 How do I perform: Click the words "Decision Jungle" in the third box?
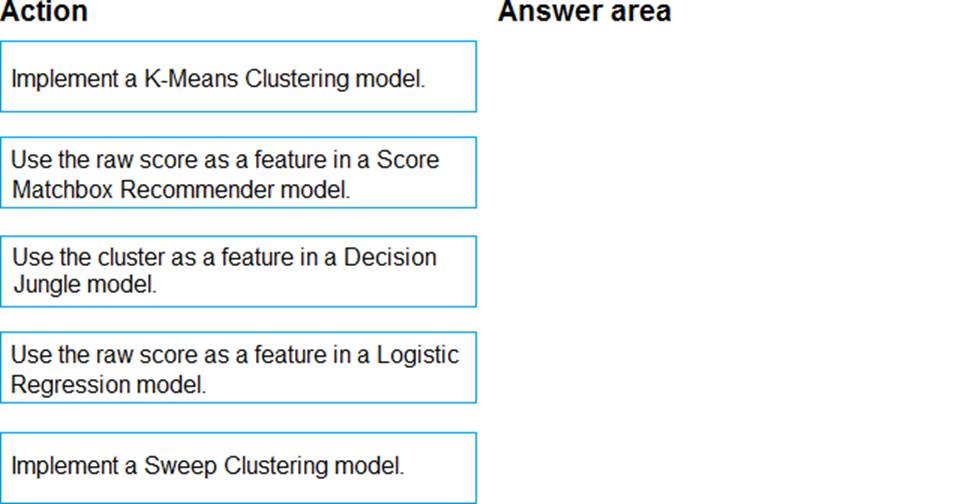click(390, 257)
